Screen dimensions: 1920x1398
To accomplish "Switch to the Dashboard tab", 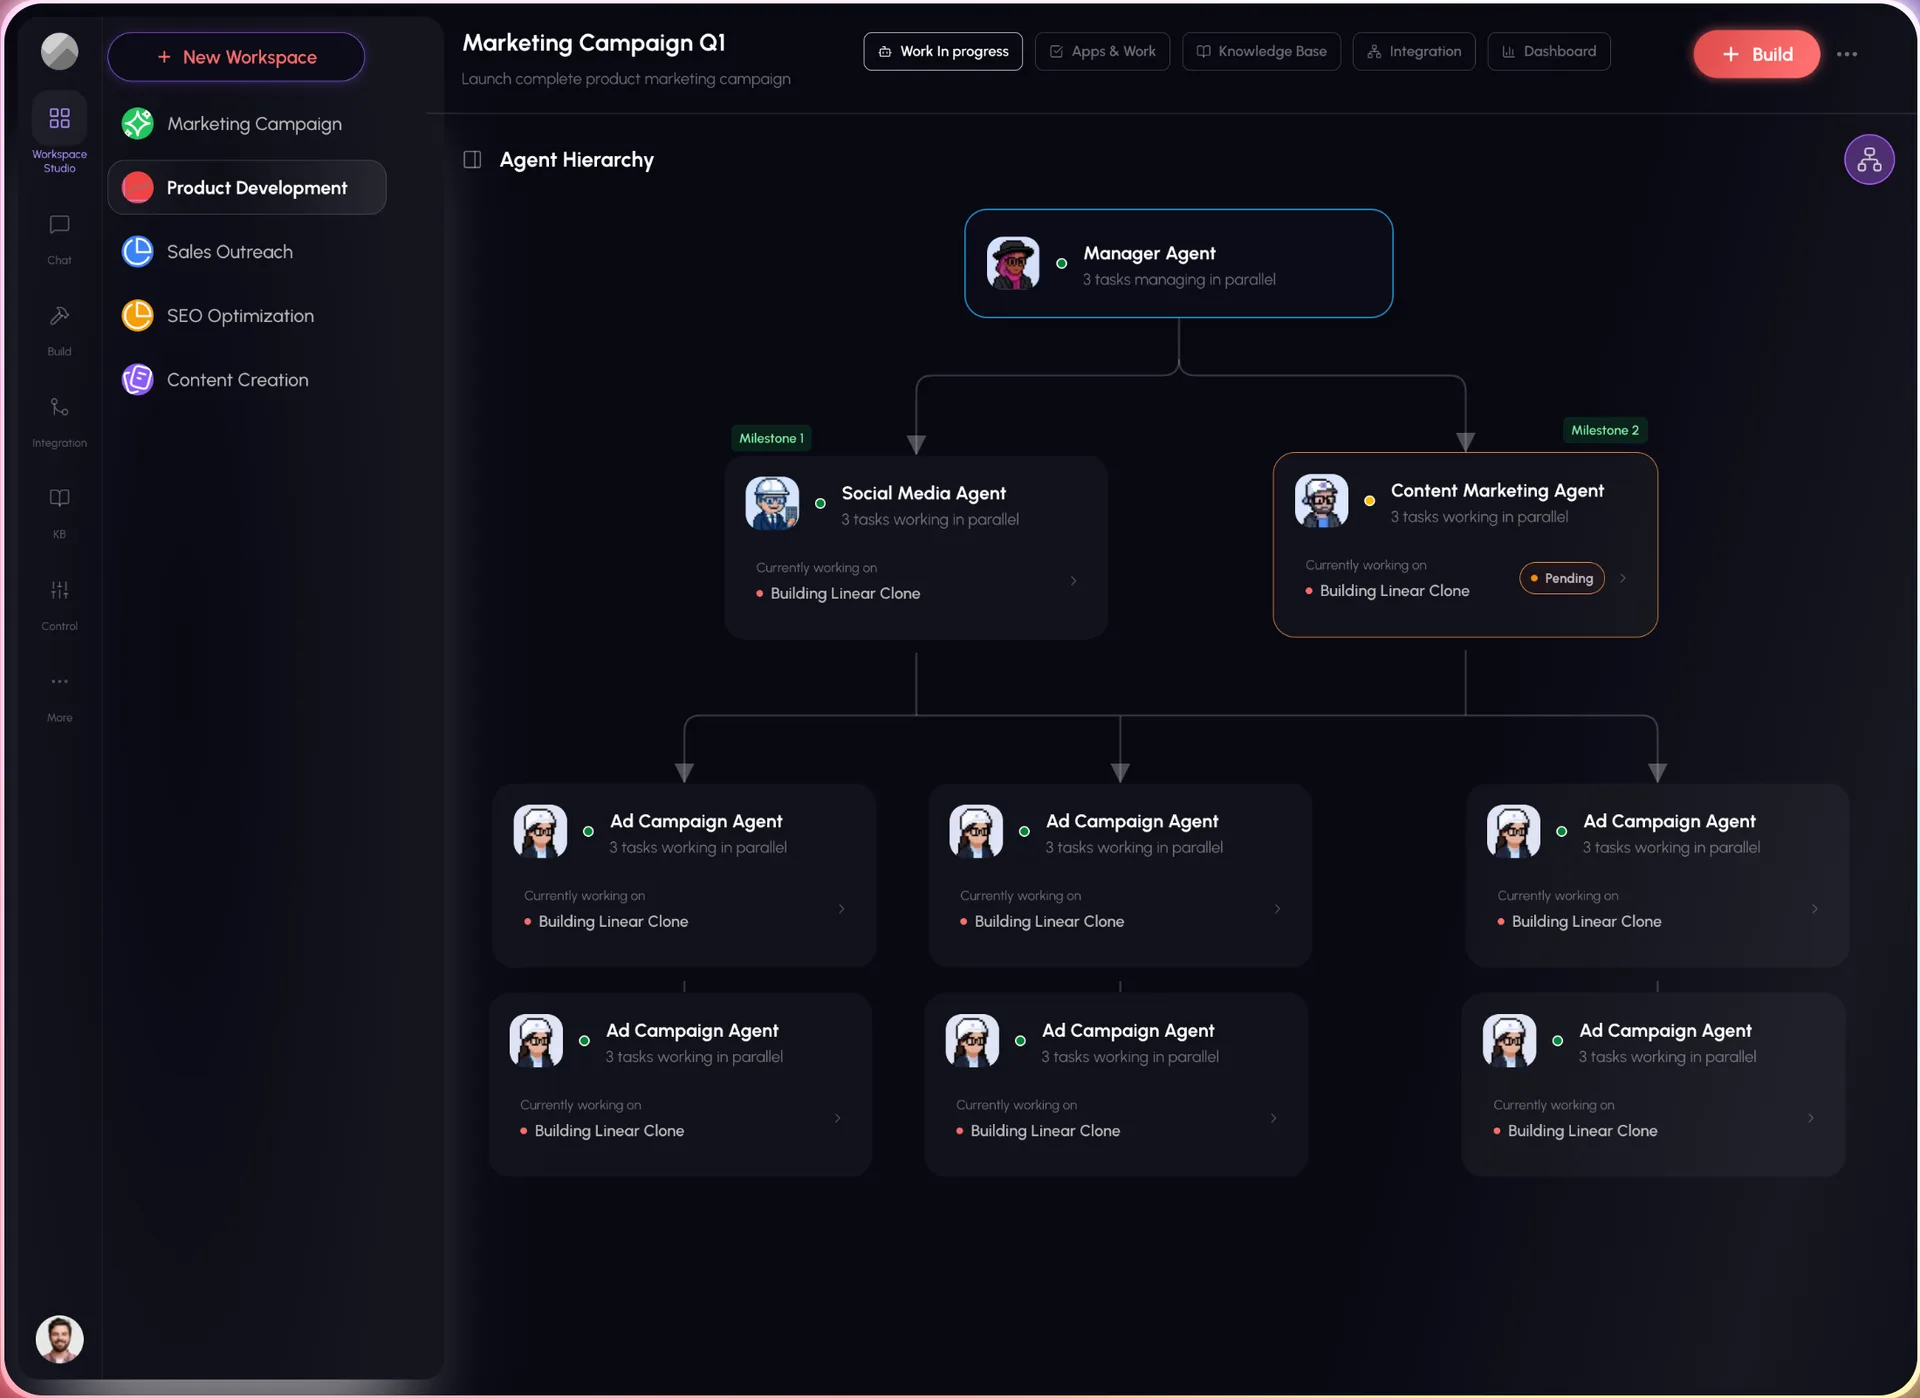I will (x=1548, y=51).
